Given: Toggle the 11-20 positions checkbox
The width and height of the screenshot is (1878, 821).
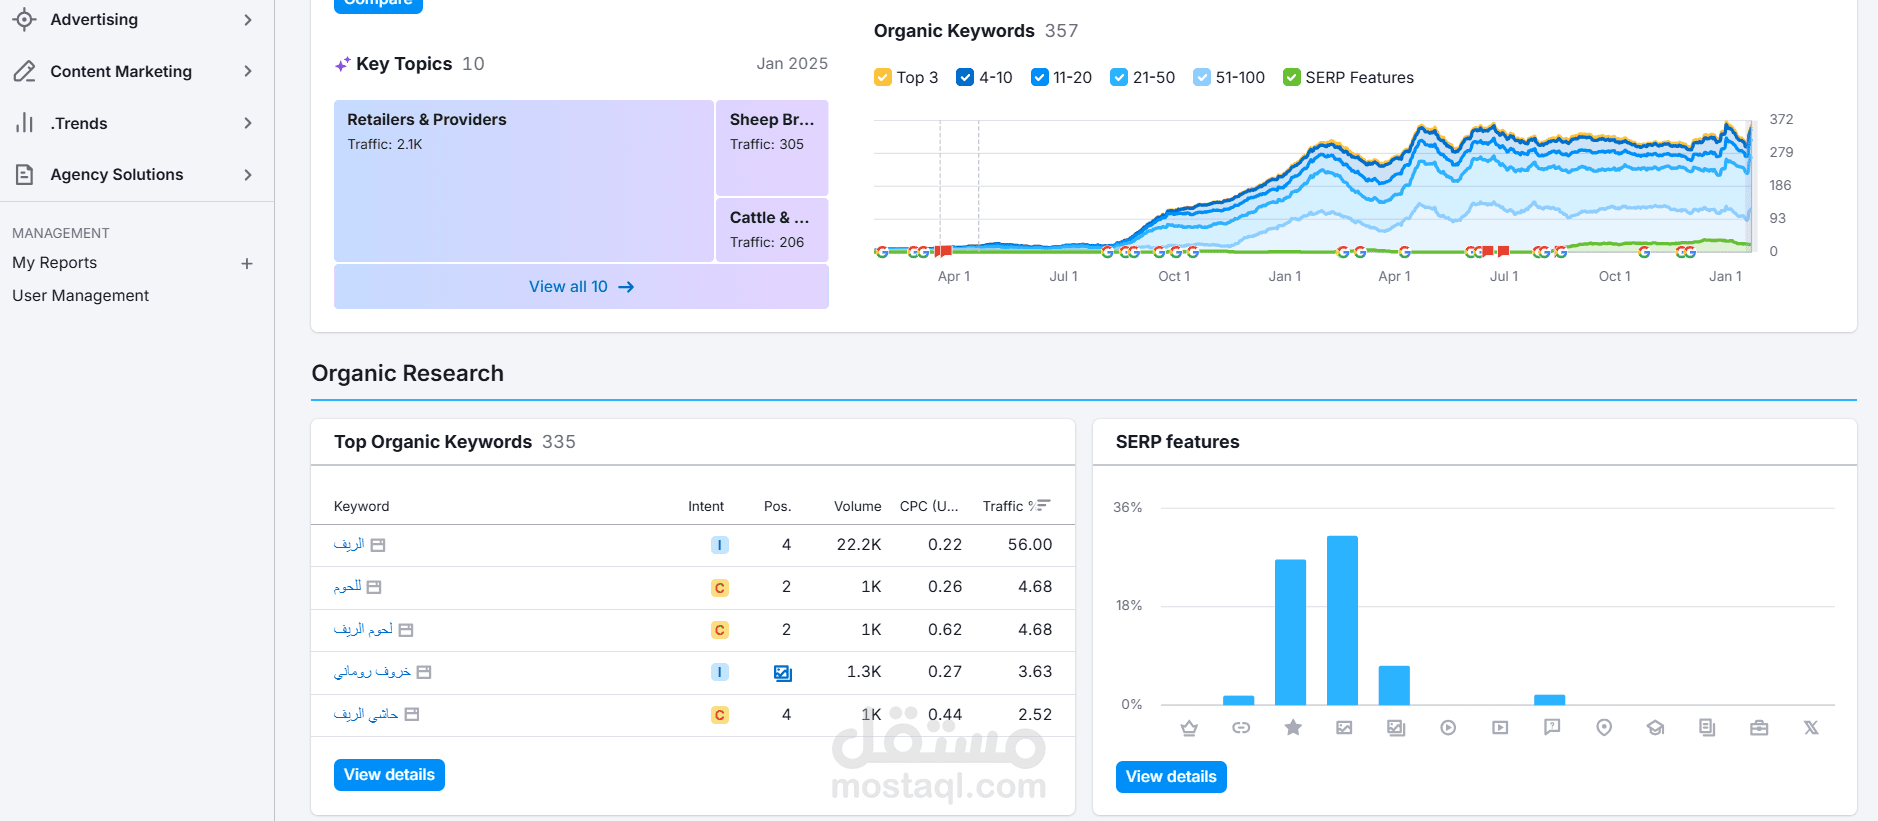Looking at the screenshot, I should pos(1039,77).
